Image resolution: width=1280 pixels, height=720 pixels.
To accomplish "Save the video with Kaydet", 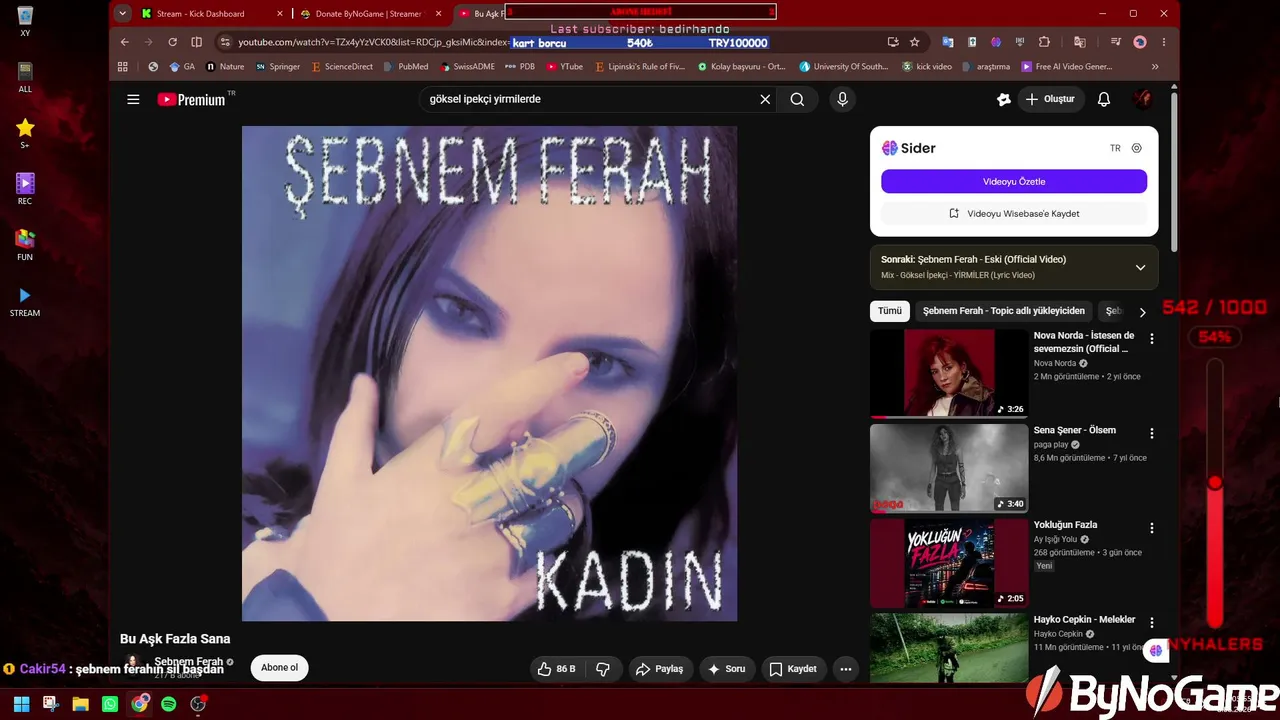I will 794,669.
